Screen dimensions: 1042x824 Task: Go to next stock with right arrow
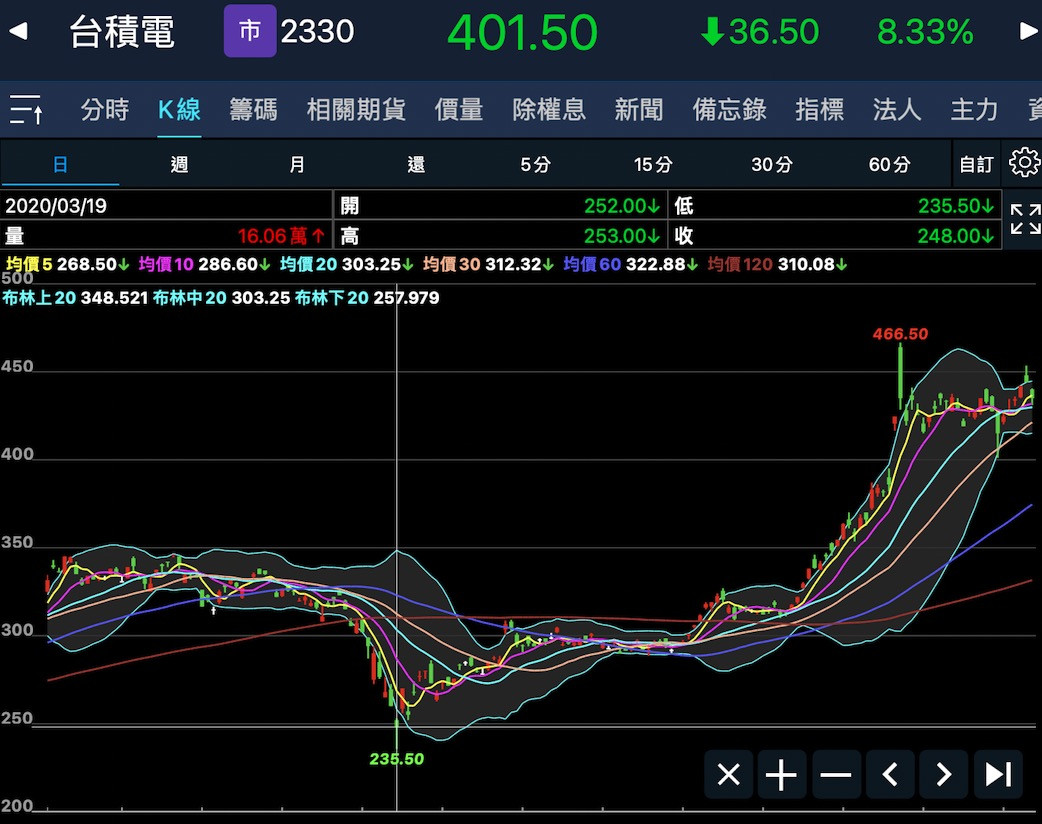click(x=1028, y=32)
